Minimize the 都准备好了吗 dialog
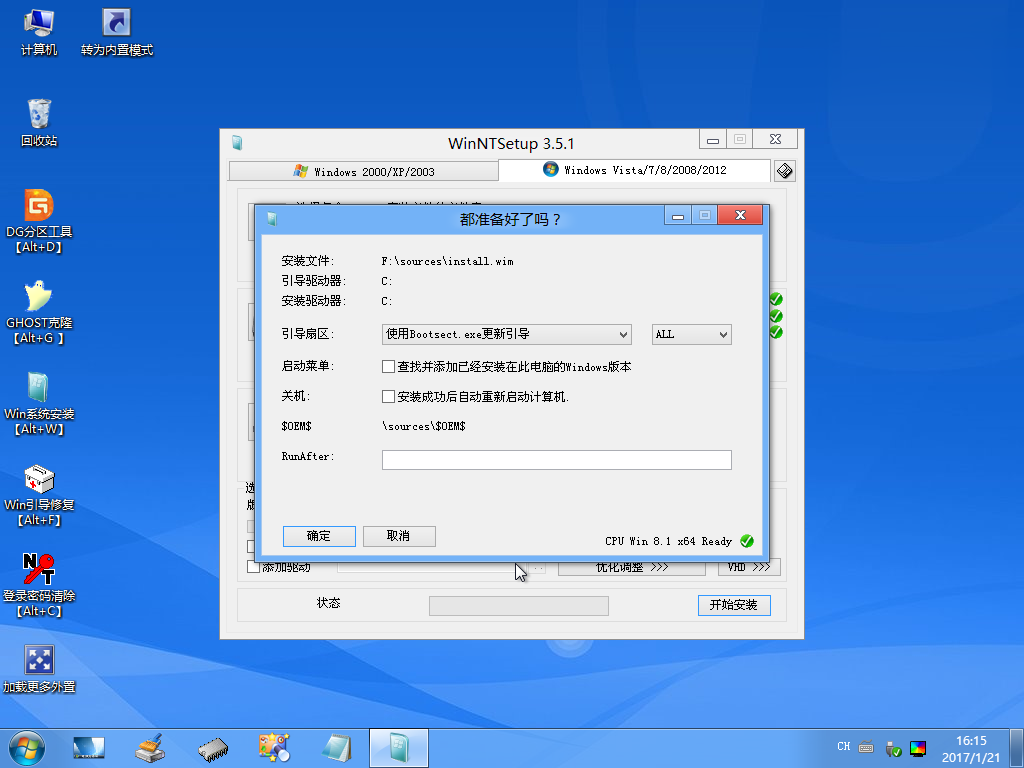 [678, 215]
